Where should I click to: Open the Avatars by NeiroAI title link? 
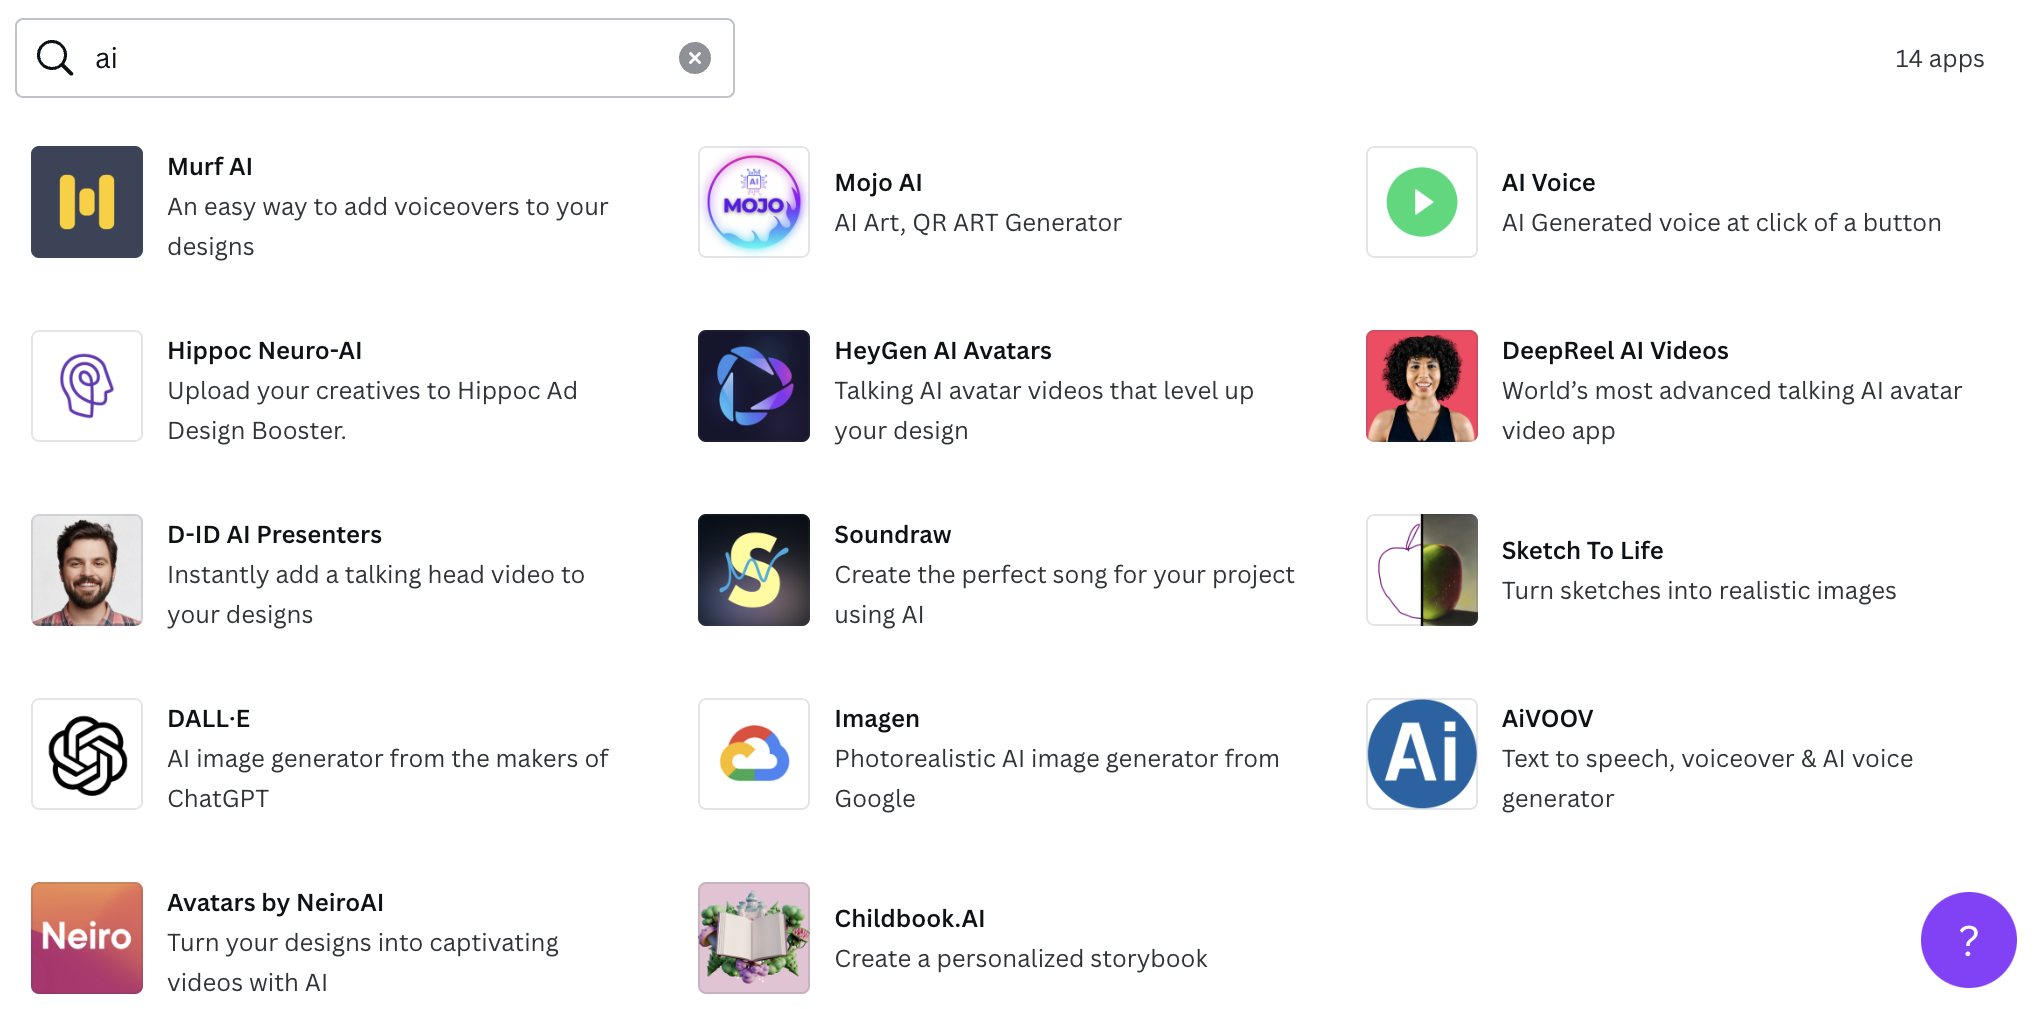coord(275,903)
